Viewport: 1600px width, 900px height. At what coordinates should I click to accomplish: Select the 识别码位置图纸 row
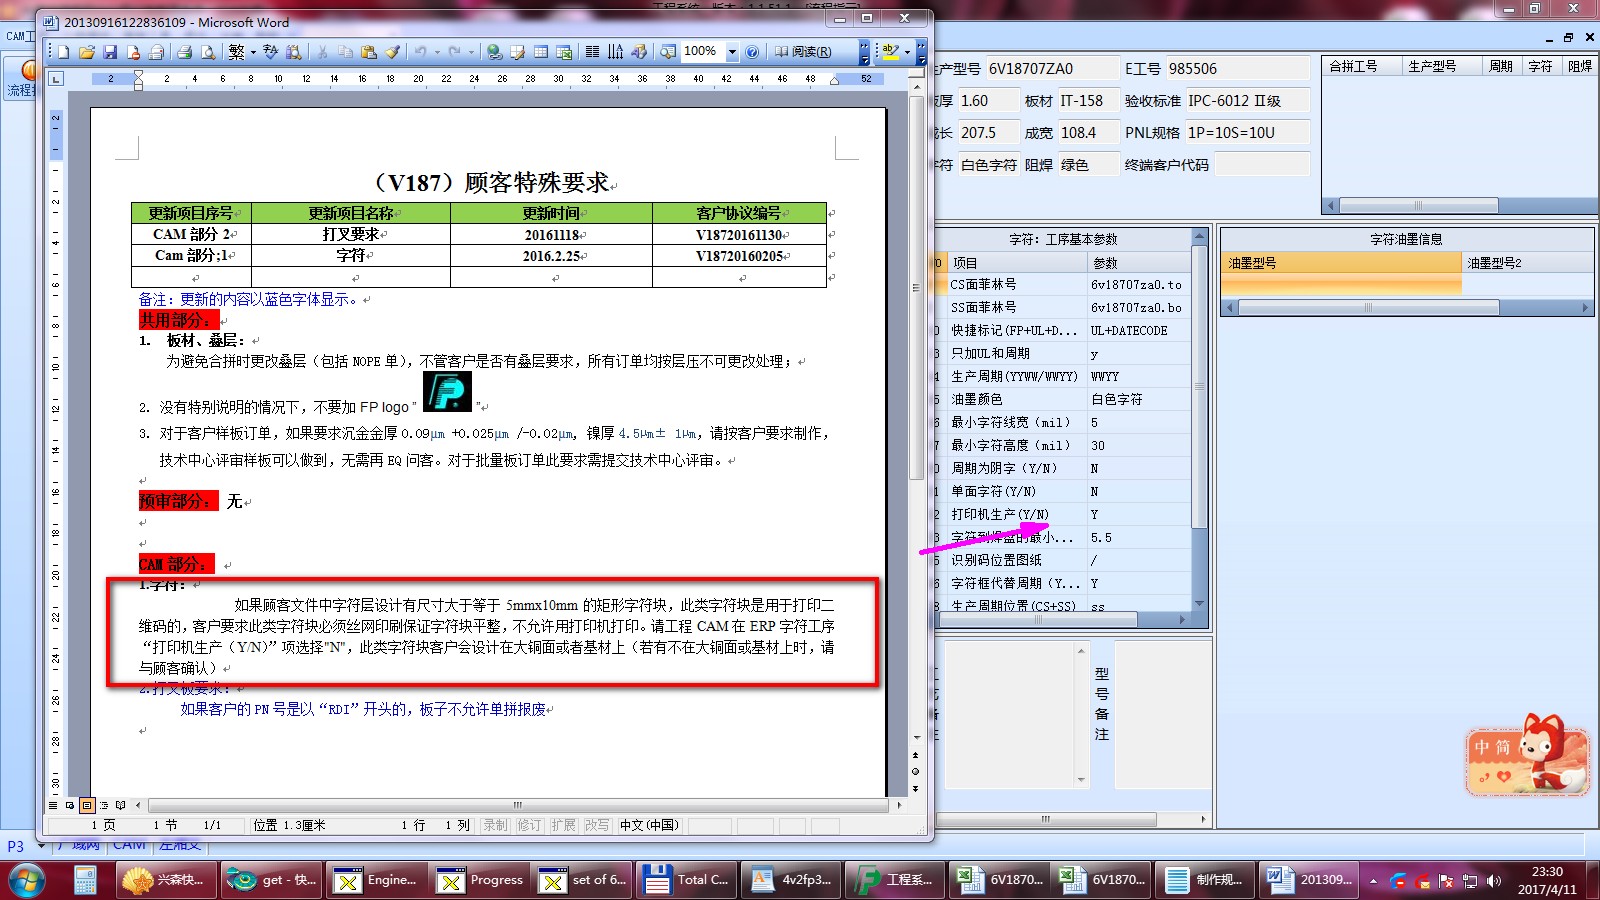click(x=1062, y=560)
